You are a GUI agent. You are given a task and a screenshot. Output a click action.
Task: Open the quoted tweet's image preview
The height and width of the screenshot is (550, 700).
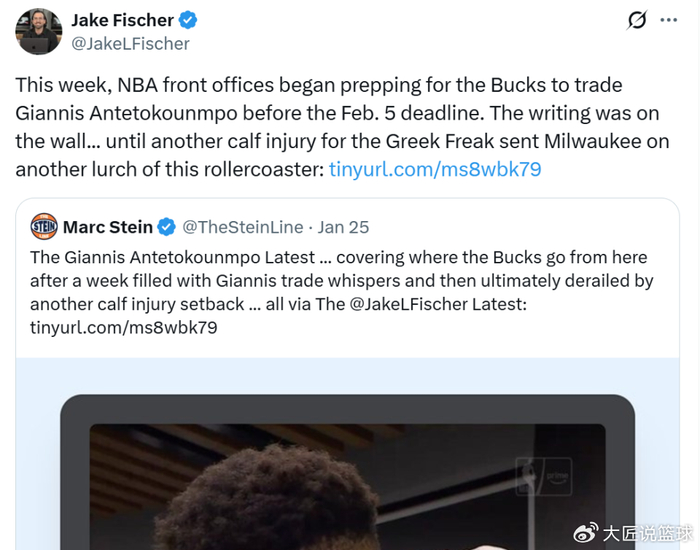(348, 470)
